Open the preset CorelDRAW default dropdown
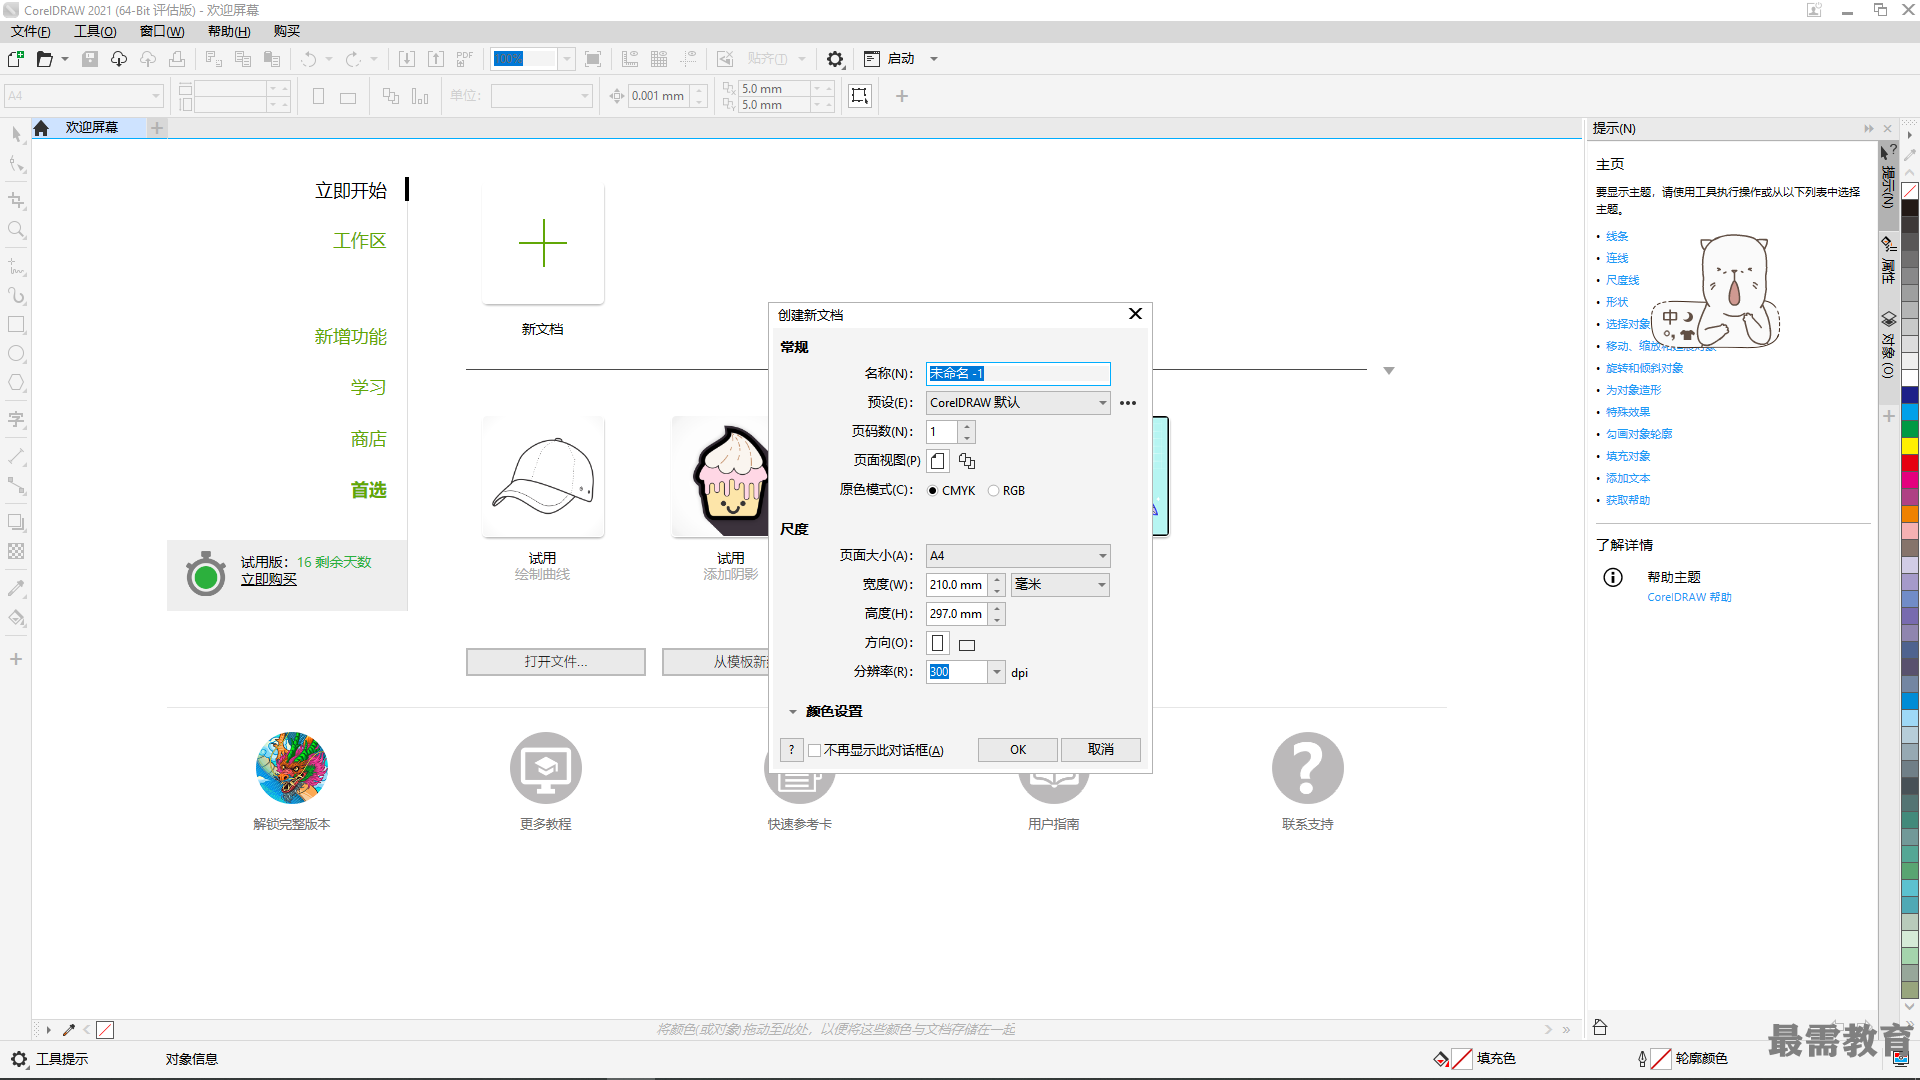This screenshot has width=1920, height=1080. point(1018,403)
